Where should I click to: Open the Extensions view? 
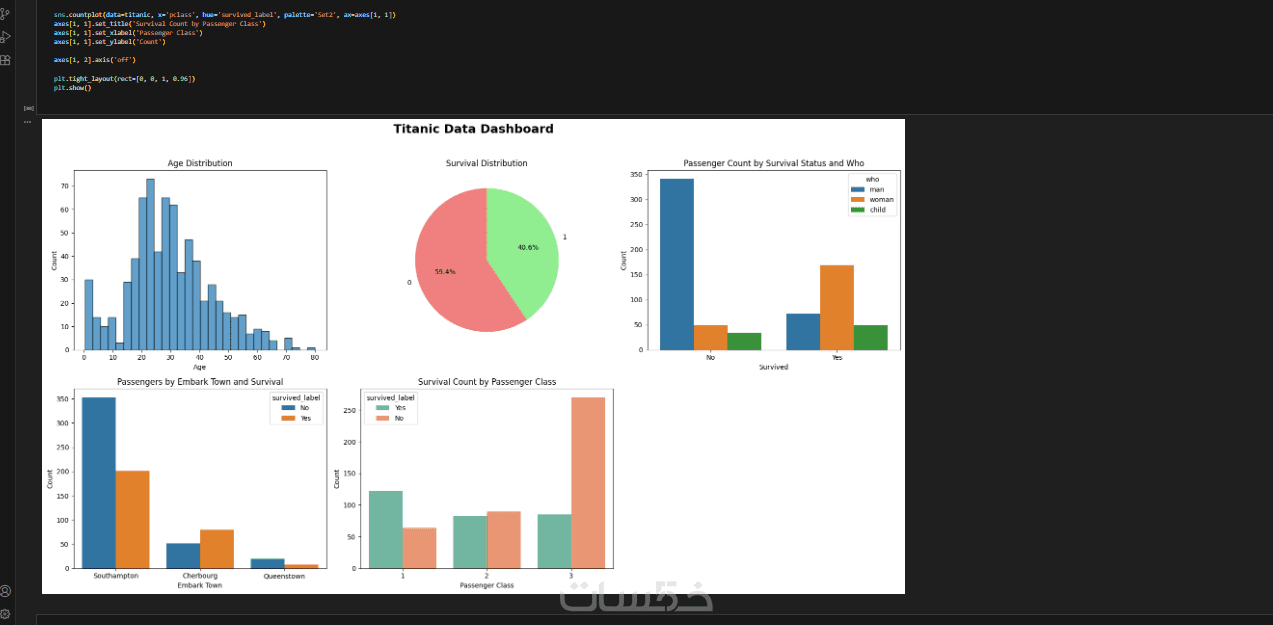point(6,60)
